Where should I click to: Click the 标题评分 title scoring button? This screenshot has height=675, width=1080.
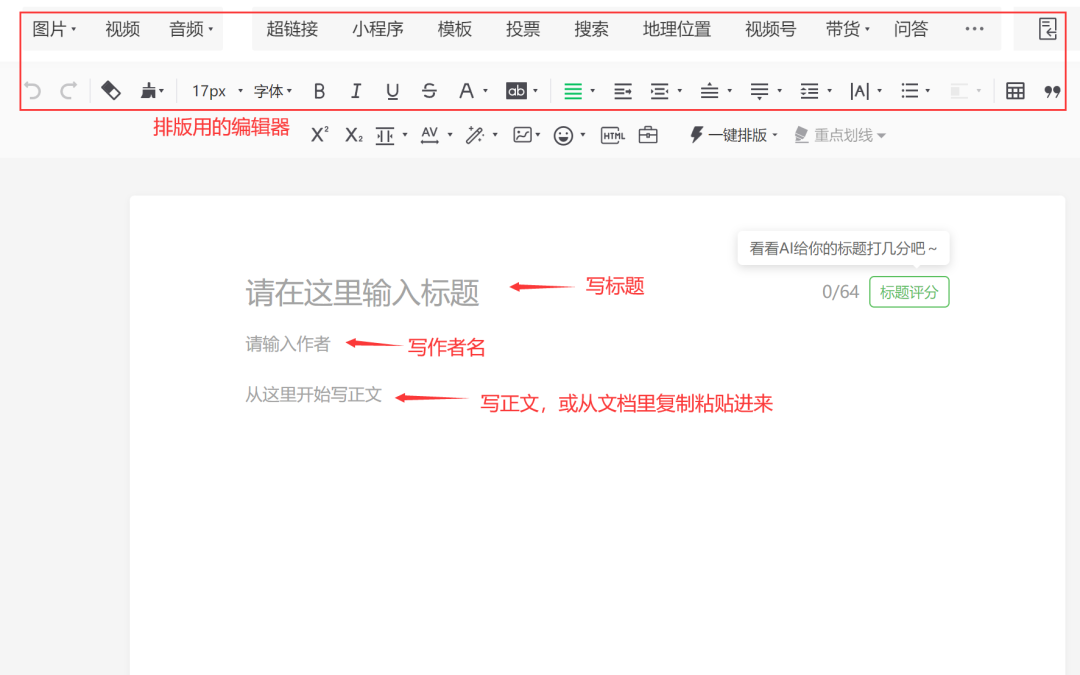coord(908,291)
